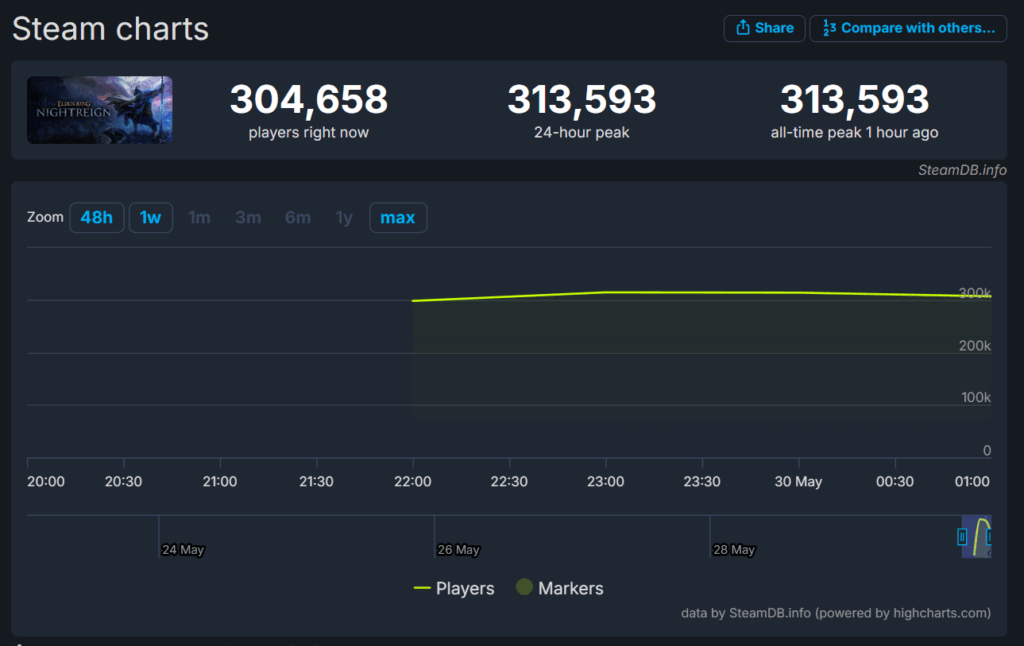The height and width of the screenshot is (646, 1024).
Task: Click the data by SteamDB.info footer credit
Action: 835,613
